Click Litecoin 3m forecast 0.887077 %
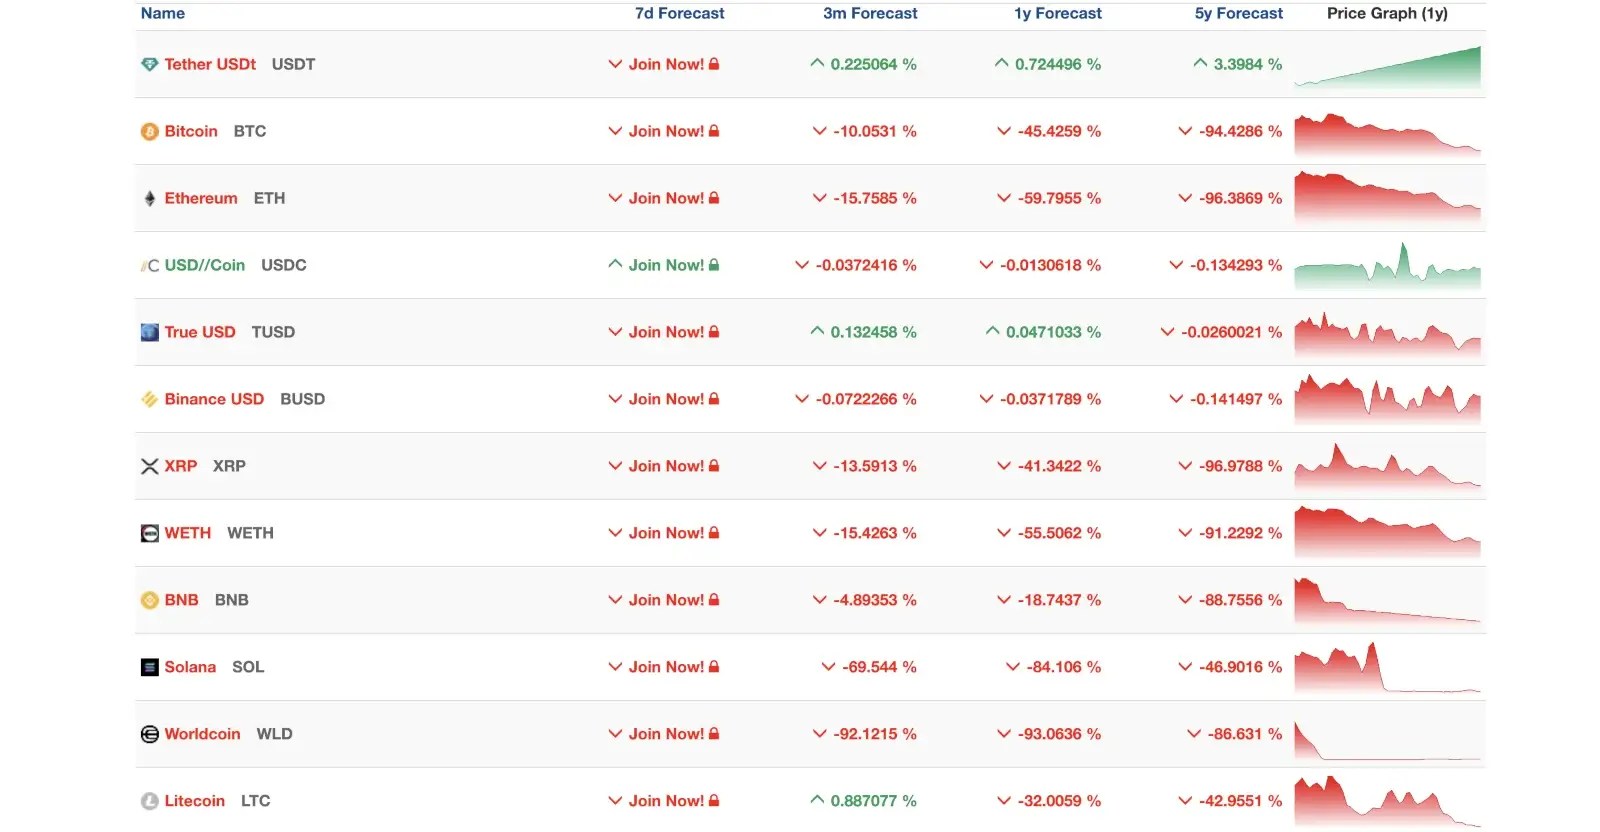Screen dimensions: 1600x832 (x=873, y=801)
